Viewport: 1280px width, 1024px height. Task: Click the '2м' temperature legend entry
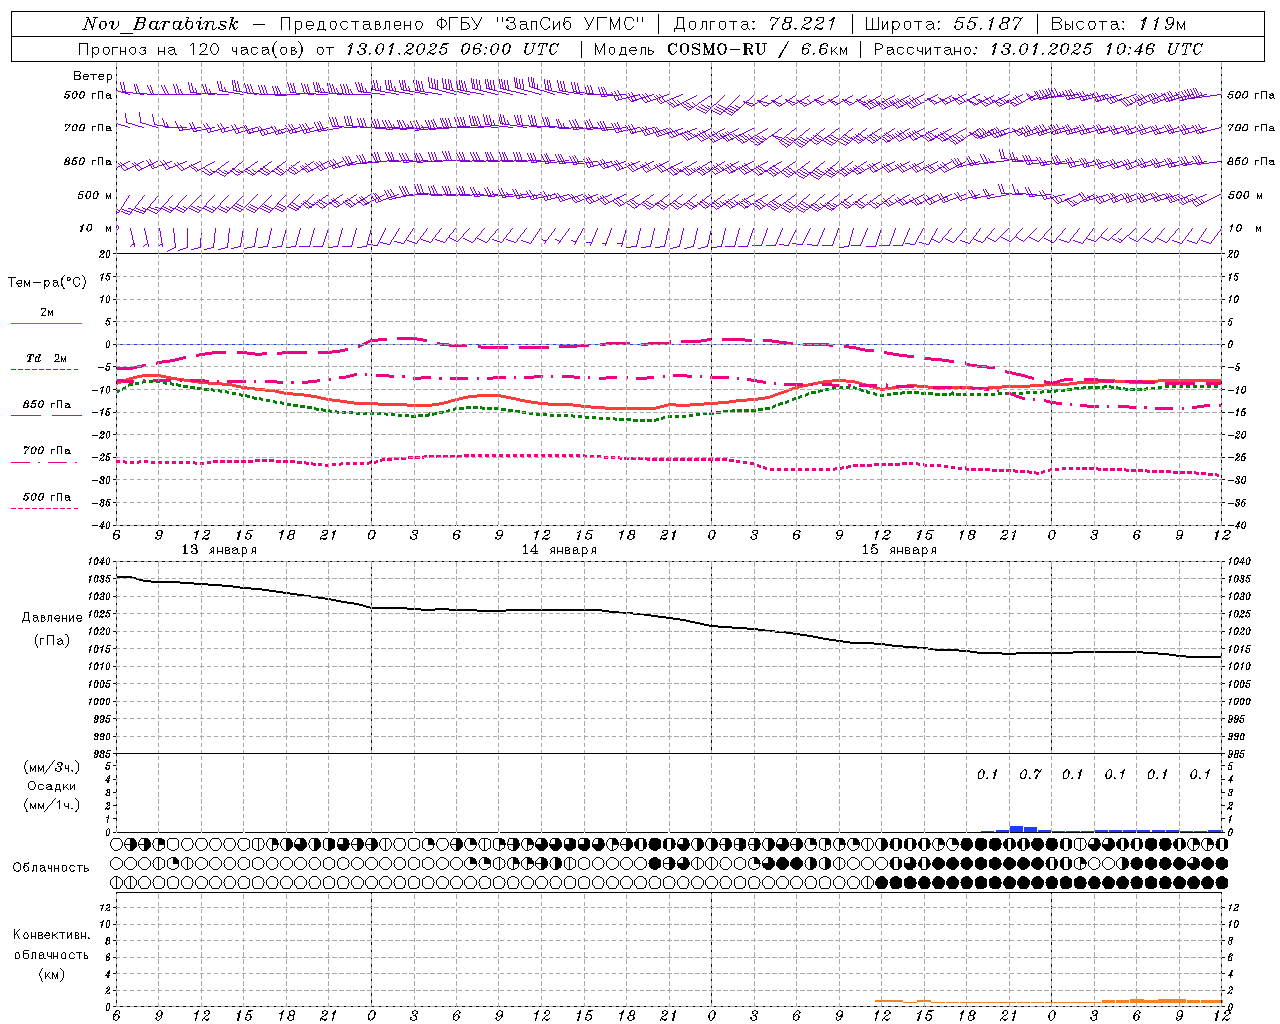coord(47,313)
